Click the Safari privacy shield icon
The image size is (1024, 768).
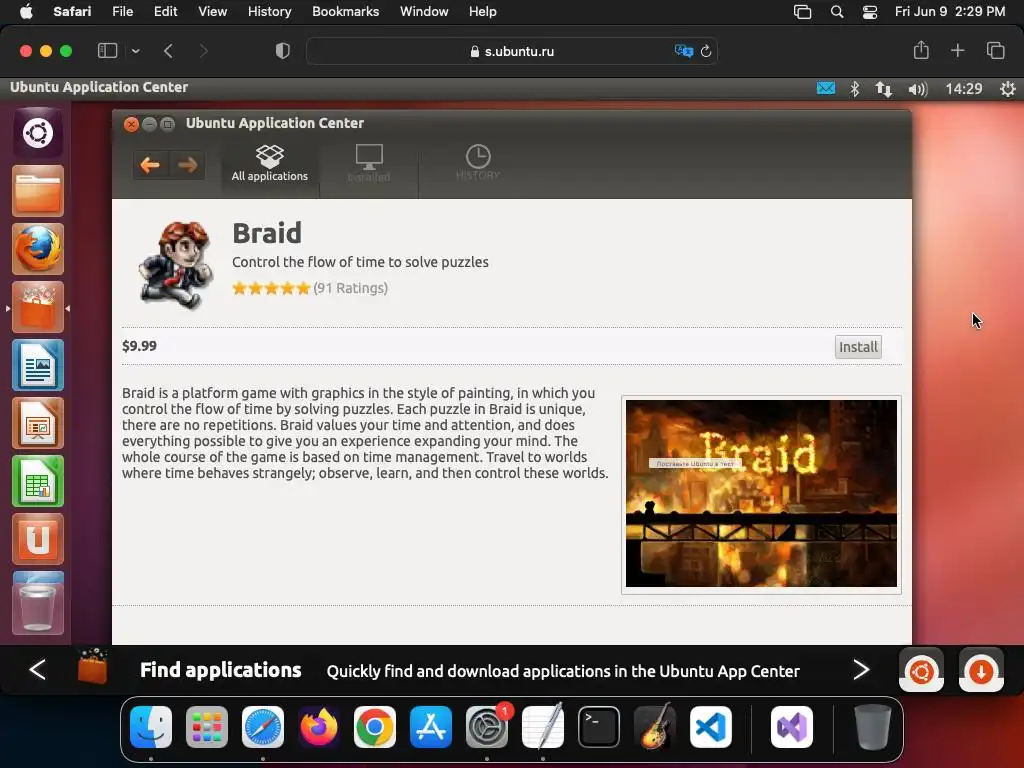pyautogui.click(x=283, y=51)
